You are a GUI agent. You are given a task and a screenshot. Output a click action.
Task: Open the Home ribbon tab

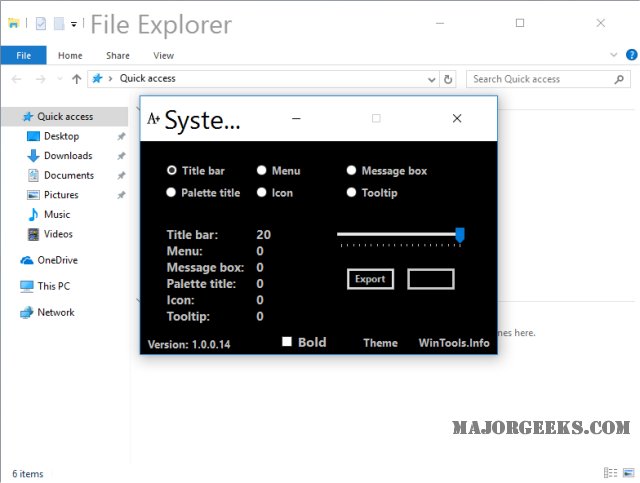point(70,56)
